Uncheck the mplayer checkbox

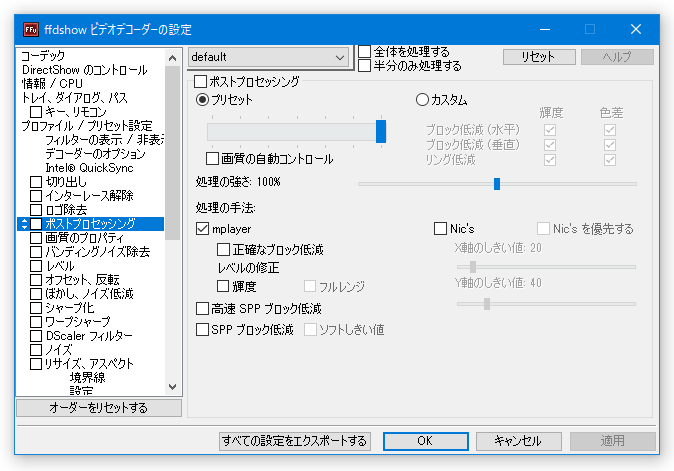[202, 229]
